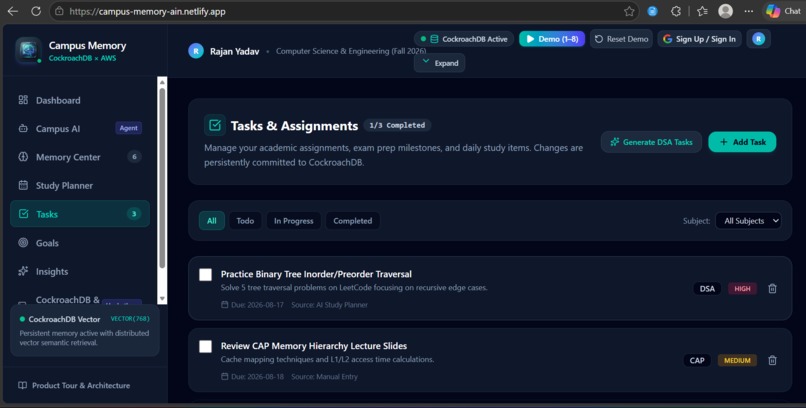Open the browser favorites list icon
Viewport: 806px width, 408px height.
pyautogui.click(x=702, y=11)
